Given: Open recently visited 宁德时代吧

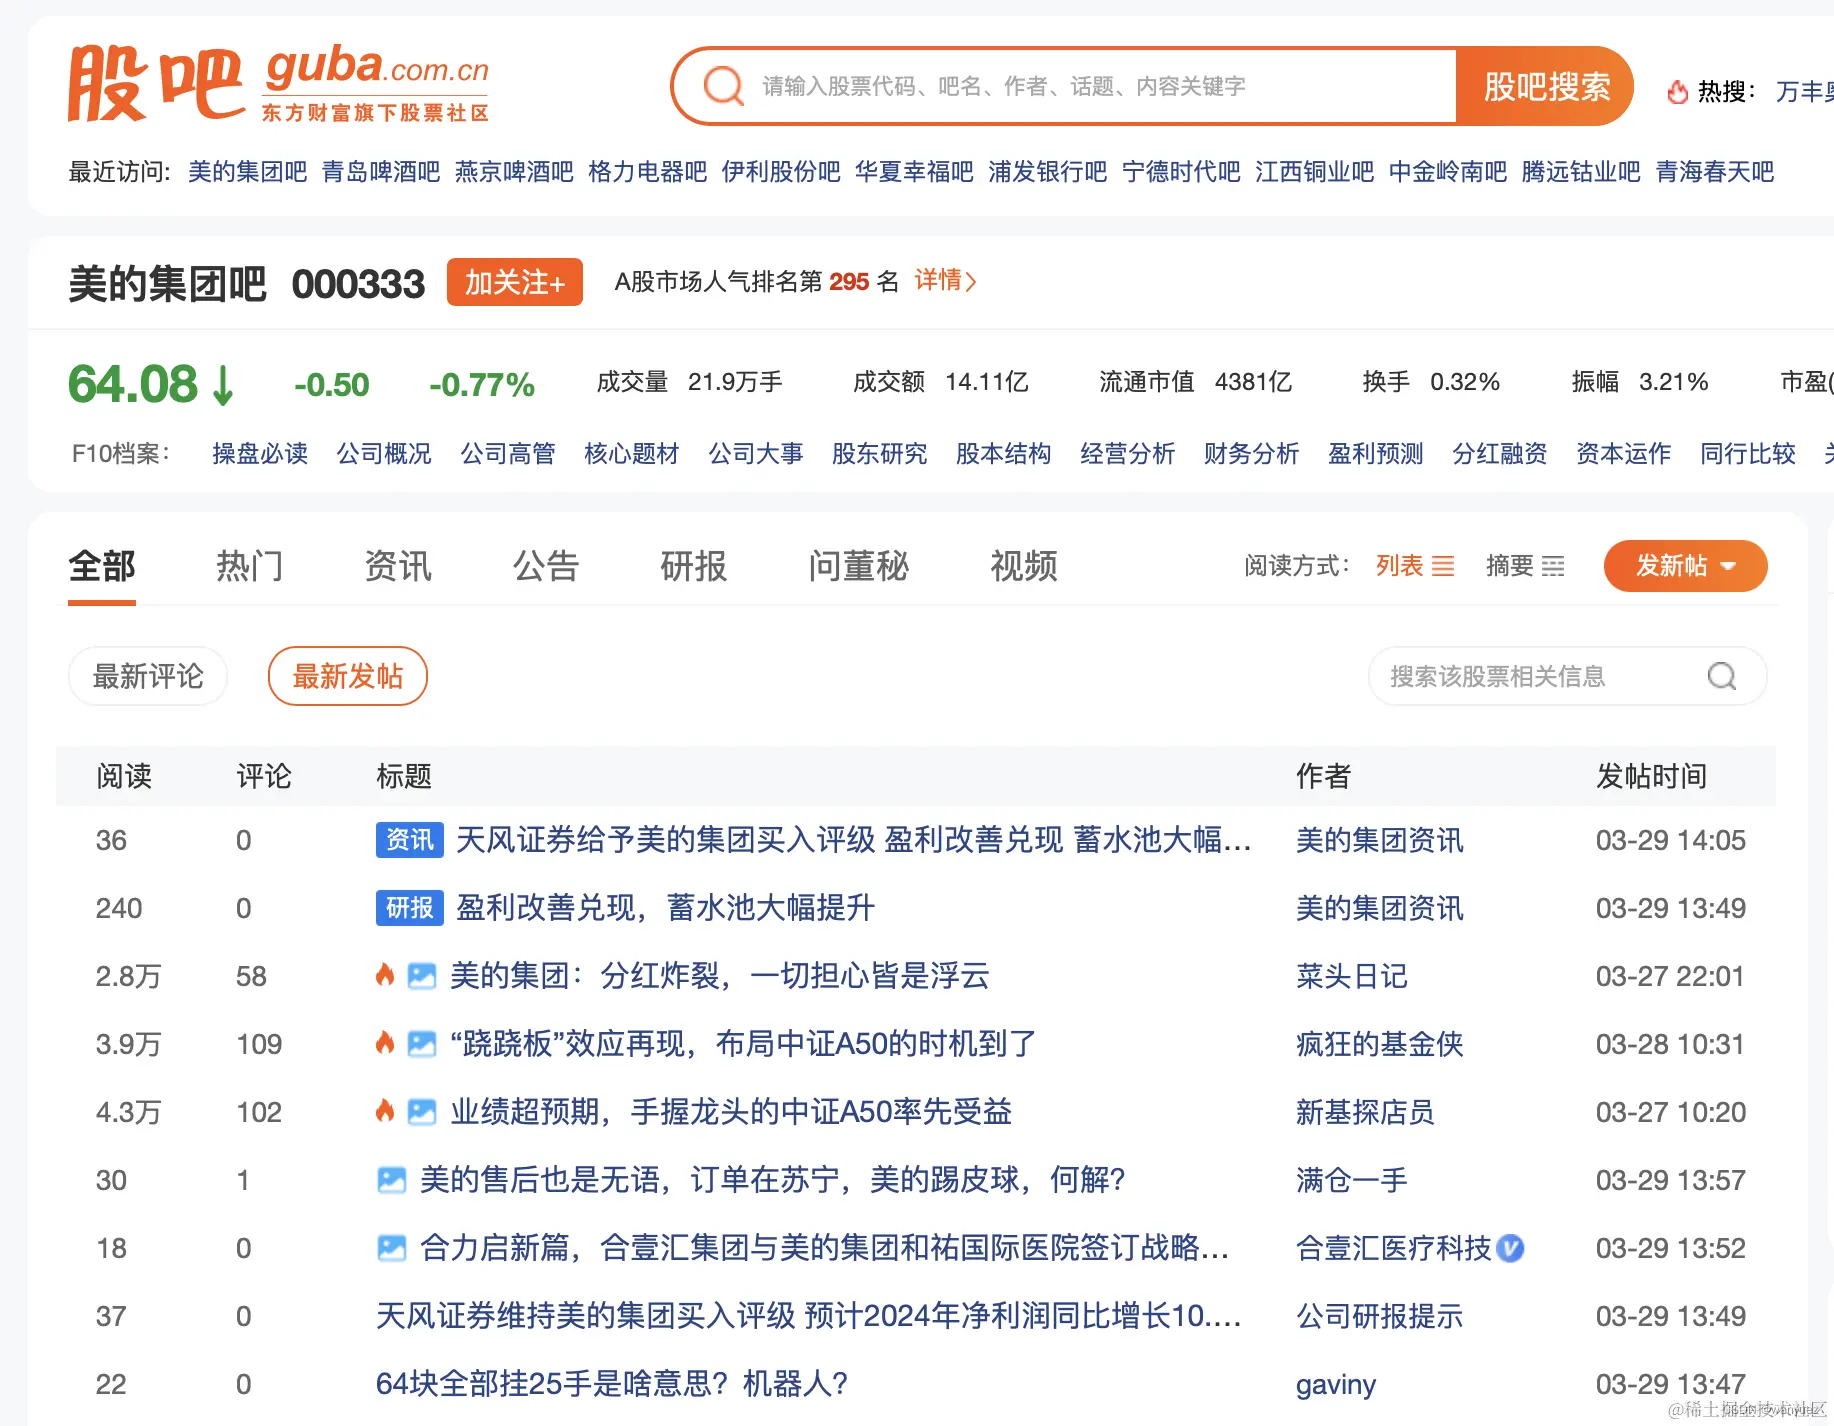Looking at the screenshot, I should click(1181, 172).
